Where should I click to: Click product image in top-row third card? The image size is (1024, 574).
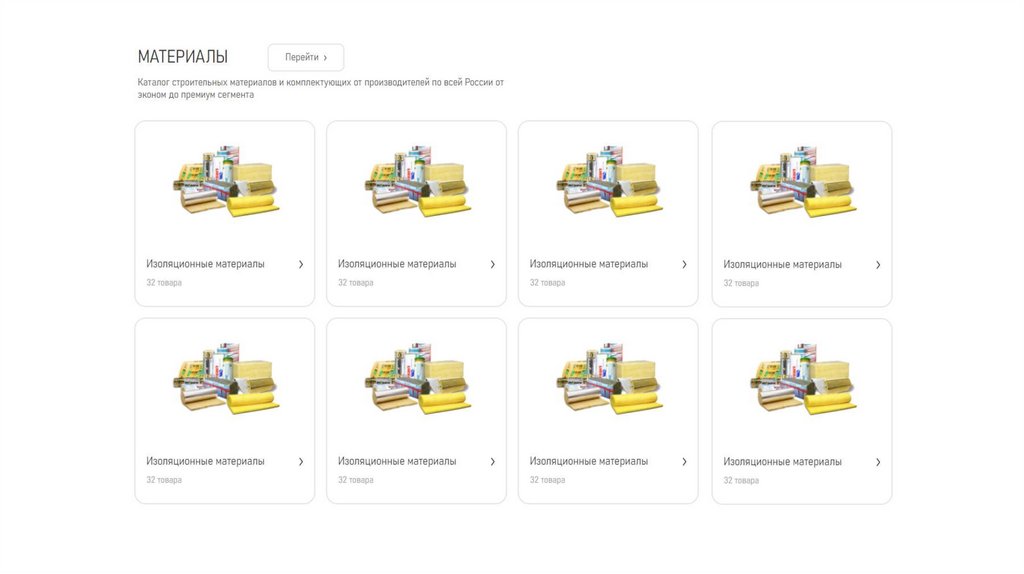609,182
